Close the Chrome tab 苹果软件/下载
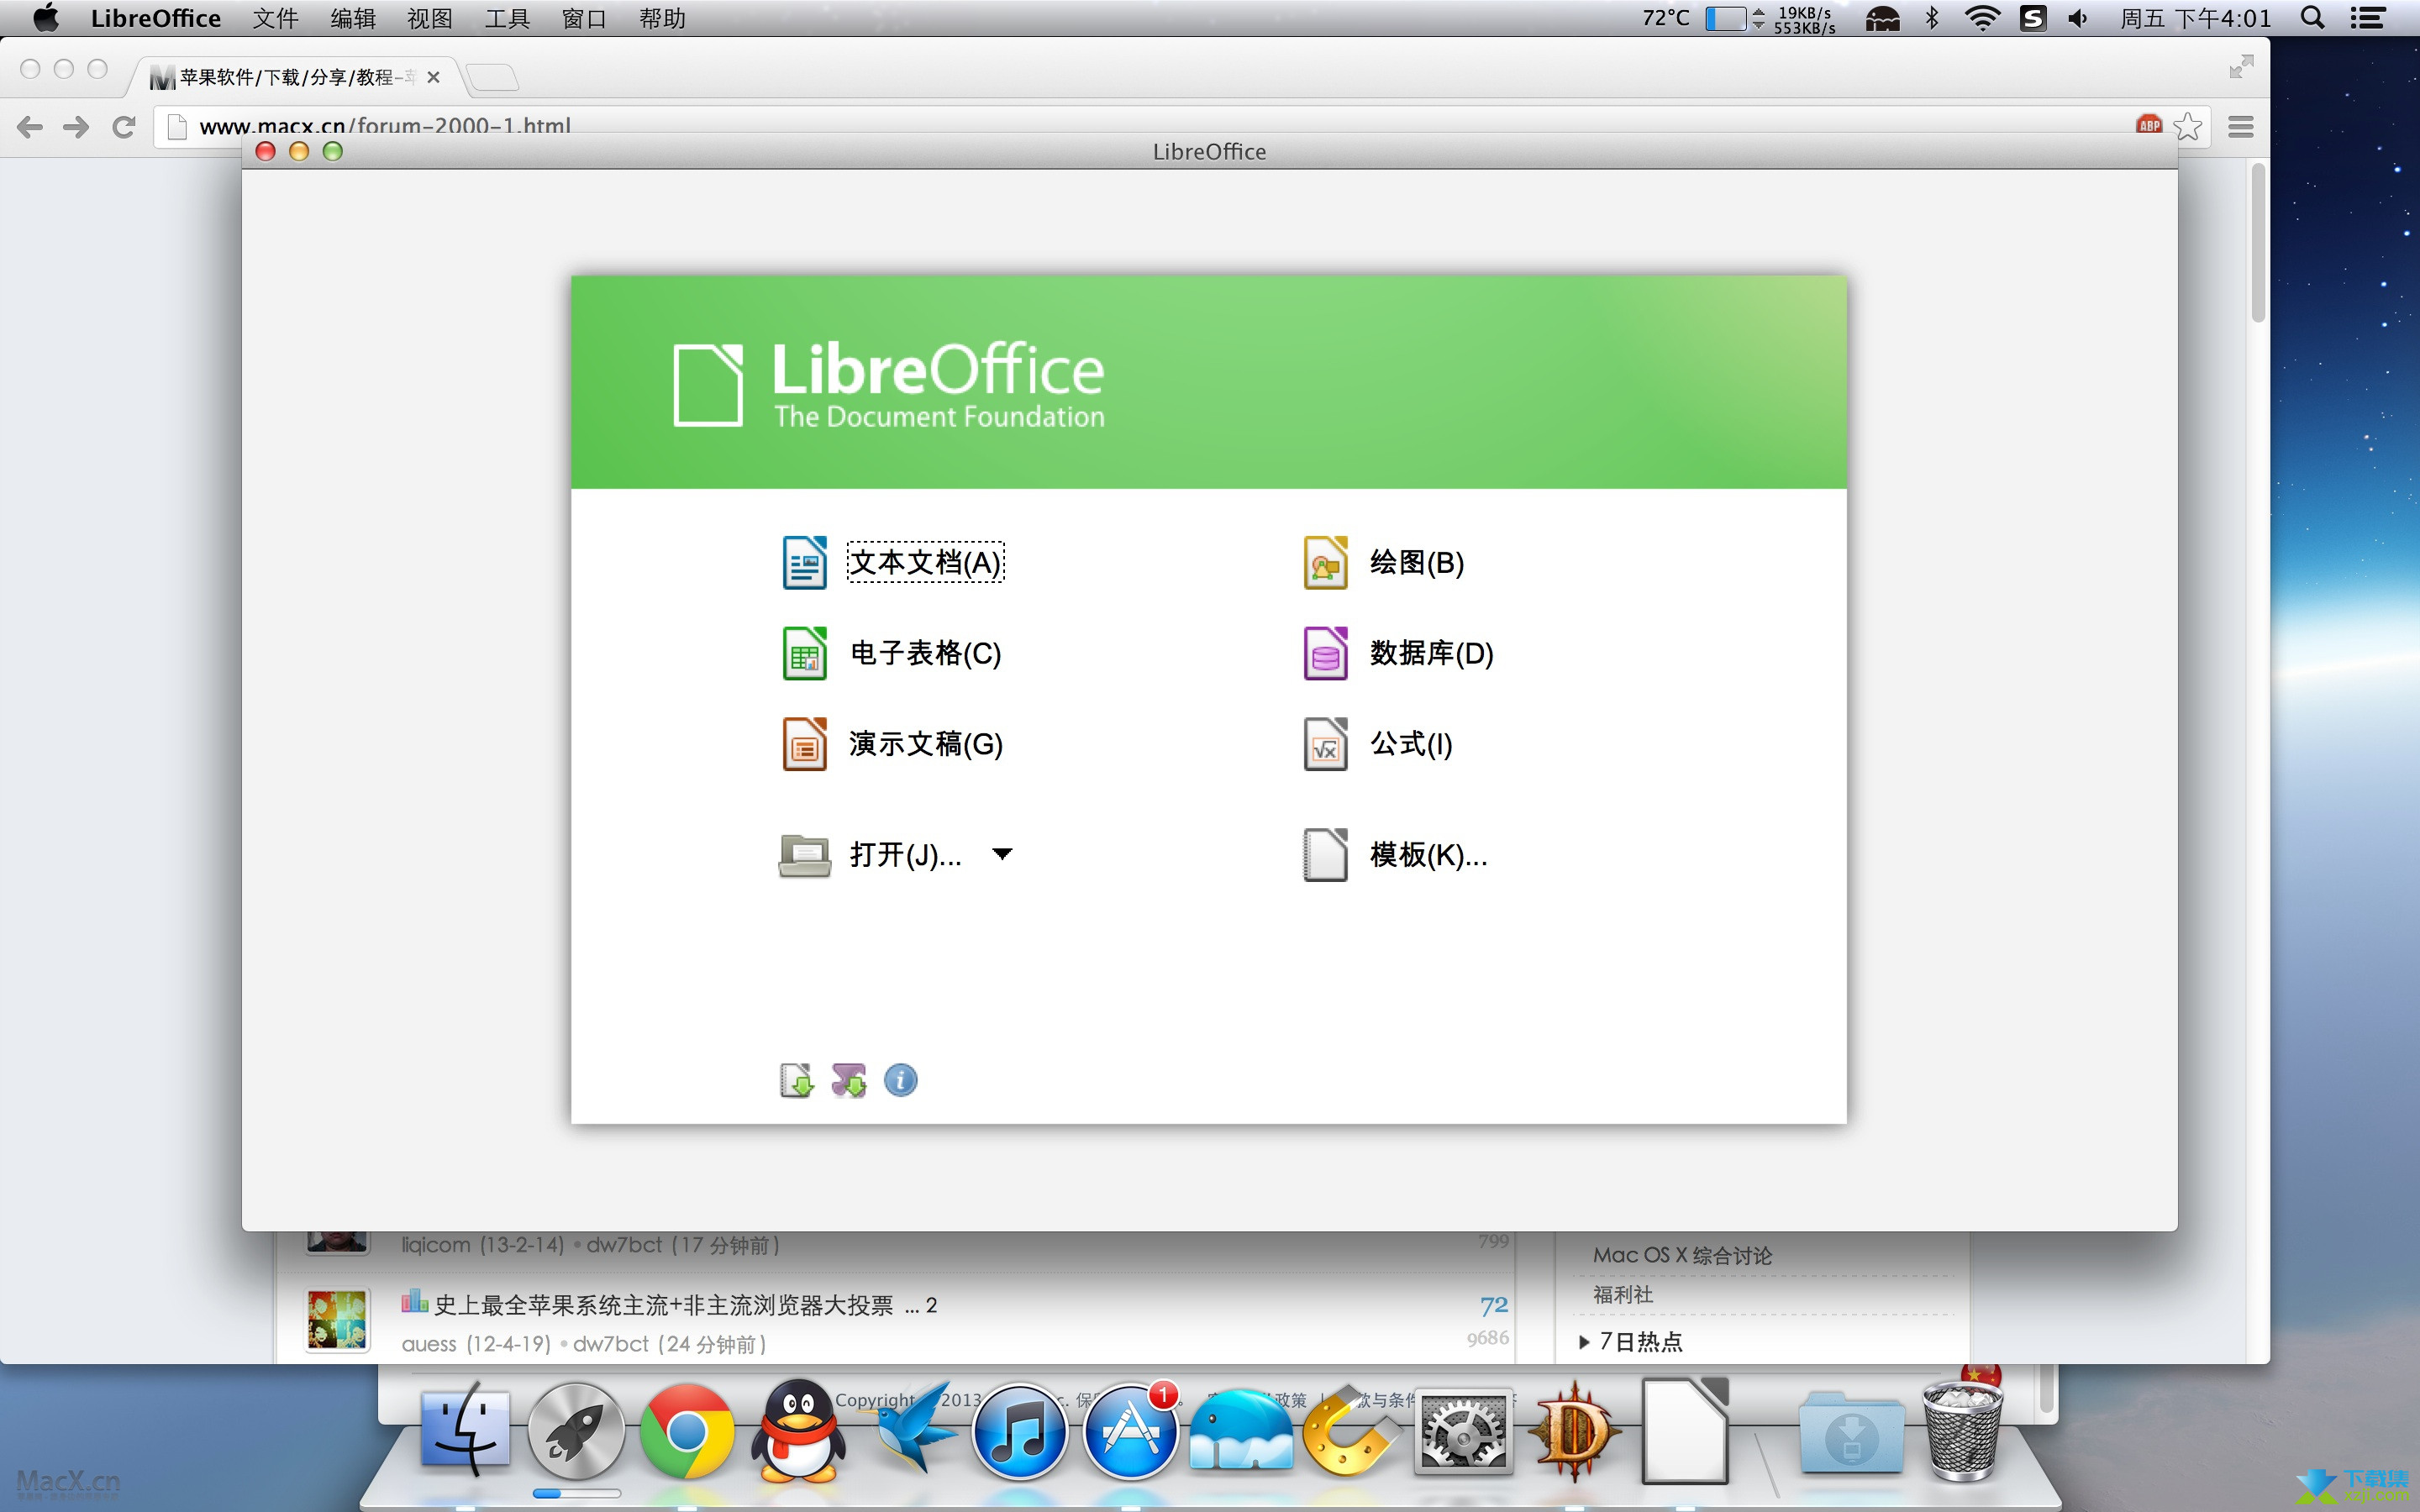The height and width of the screenshot is (1512, 2420). tap(433, 77)
